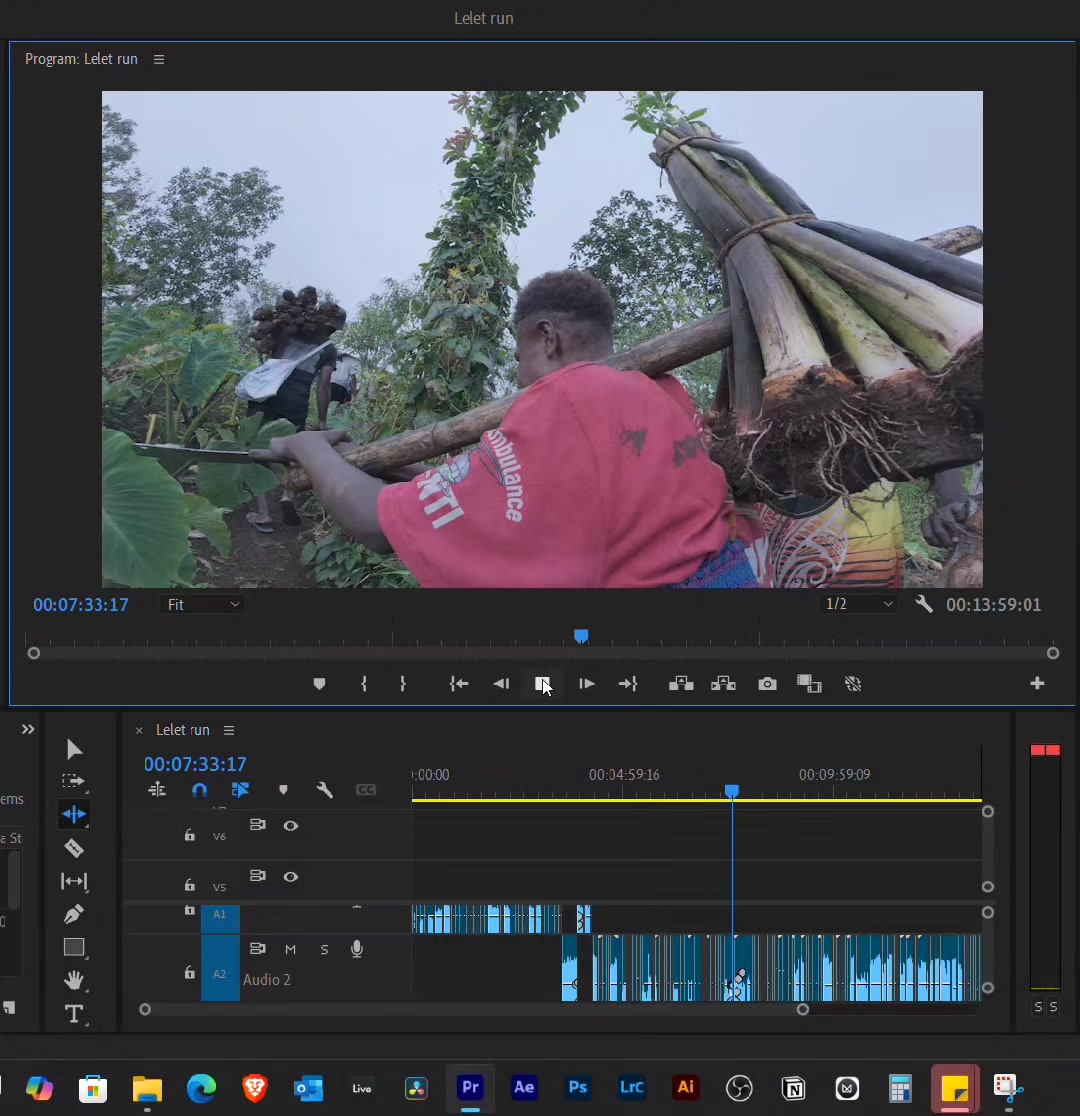Viewport: 1080px width, 1116px height.
Task: Open the Fit zoom level dropdown
Action: tap(203, 605)
